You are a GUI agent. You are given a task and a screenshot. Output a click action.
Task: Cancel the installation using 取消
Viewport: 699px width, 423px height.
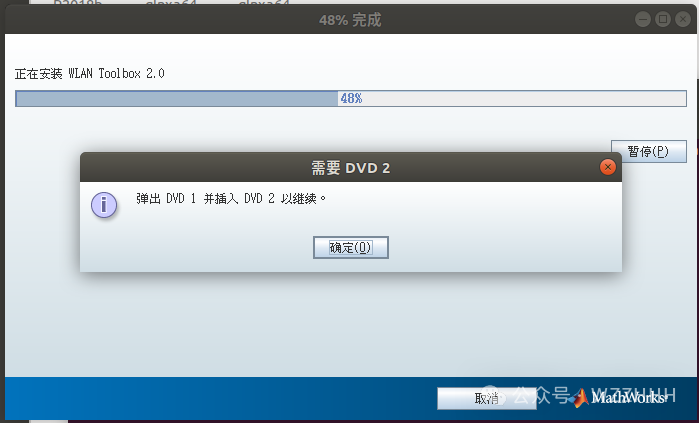tap(486, 398)
